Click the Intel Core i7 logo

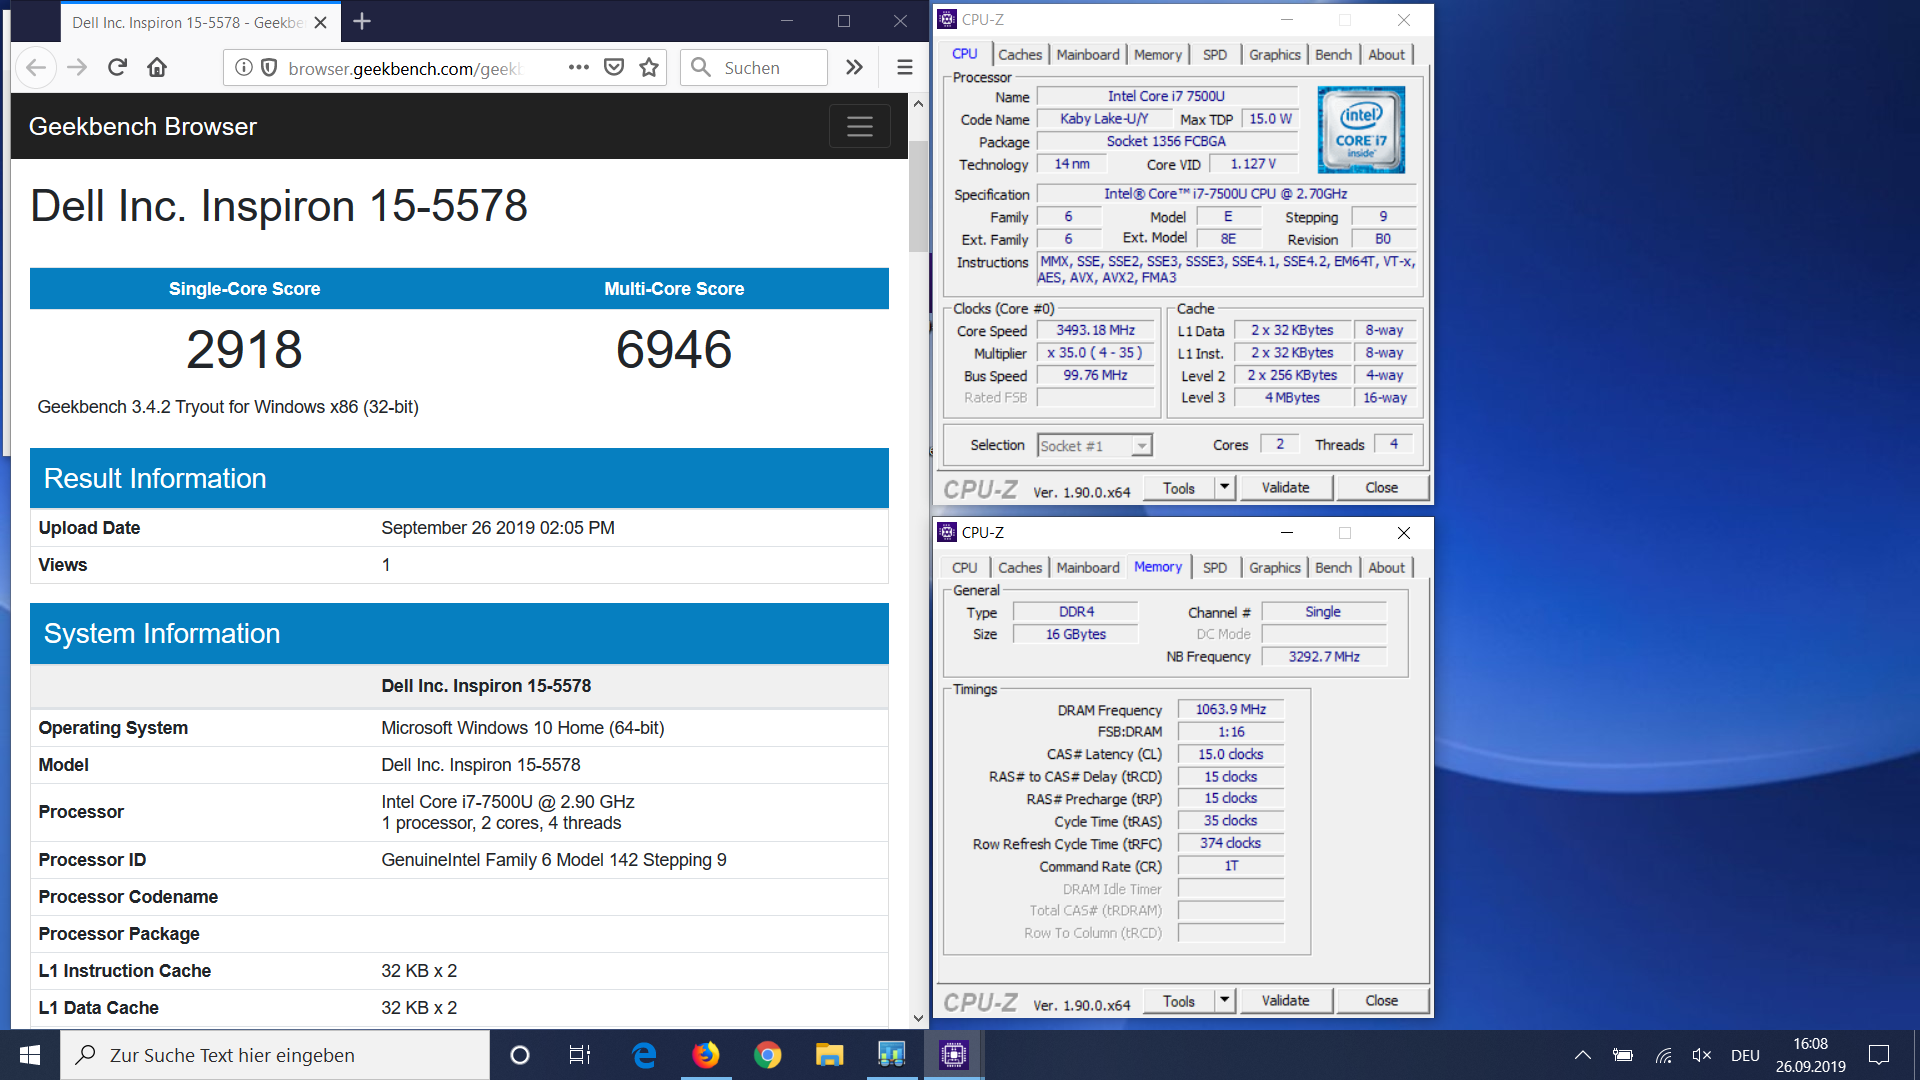click(1361, 129)
